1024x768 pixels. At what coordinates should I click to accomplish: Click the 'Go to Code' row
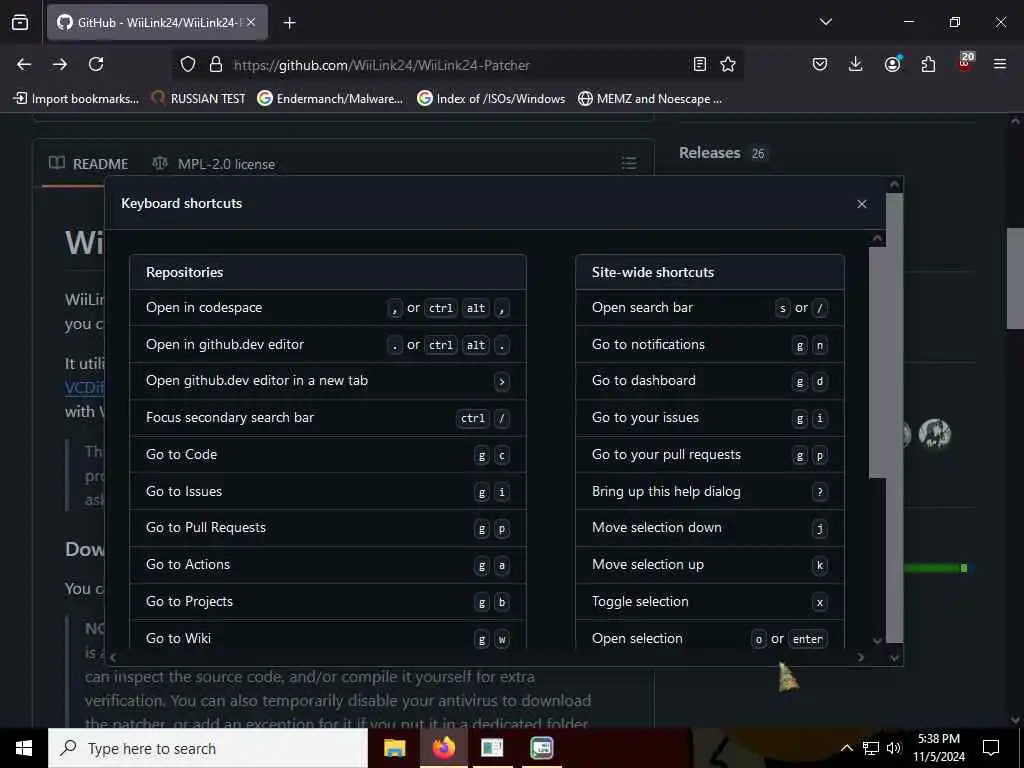tap(328, 455)
